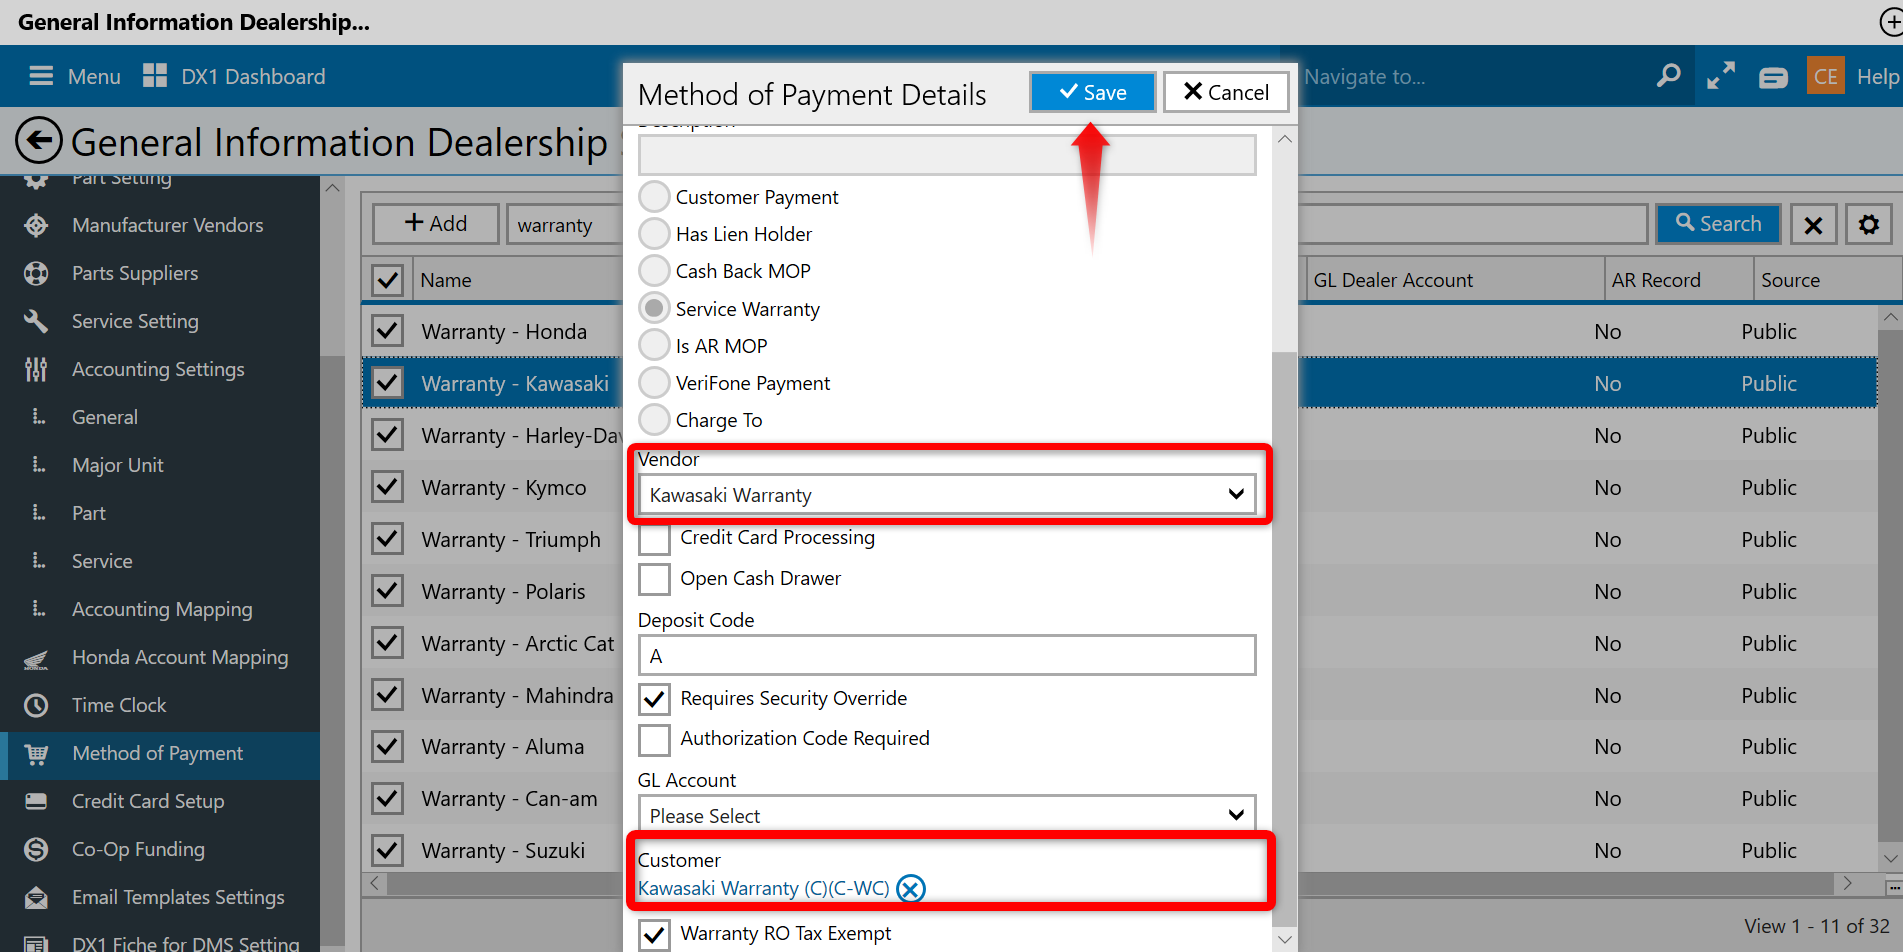Open grid settings gear icon

tap(1869, 224)
